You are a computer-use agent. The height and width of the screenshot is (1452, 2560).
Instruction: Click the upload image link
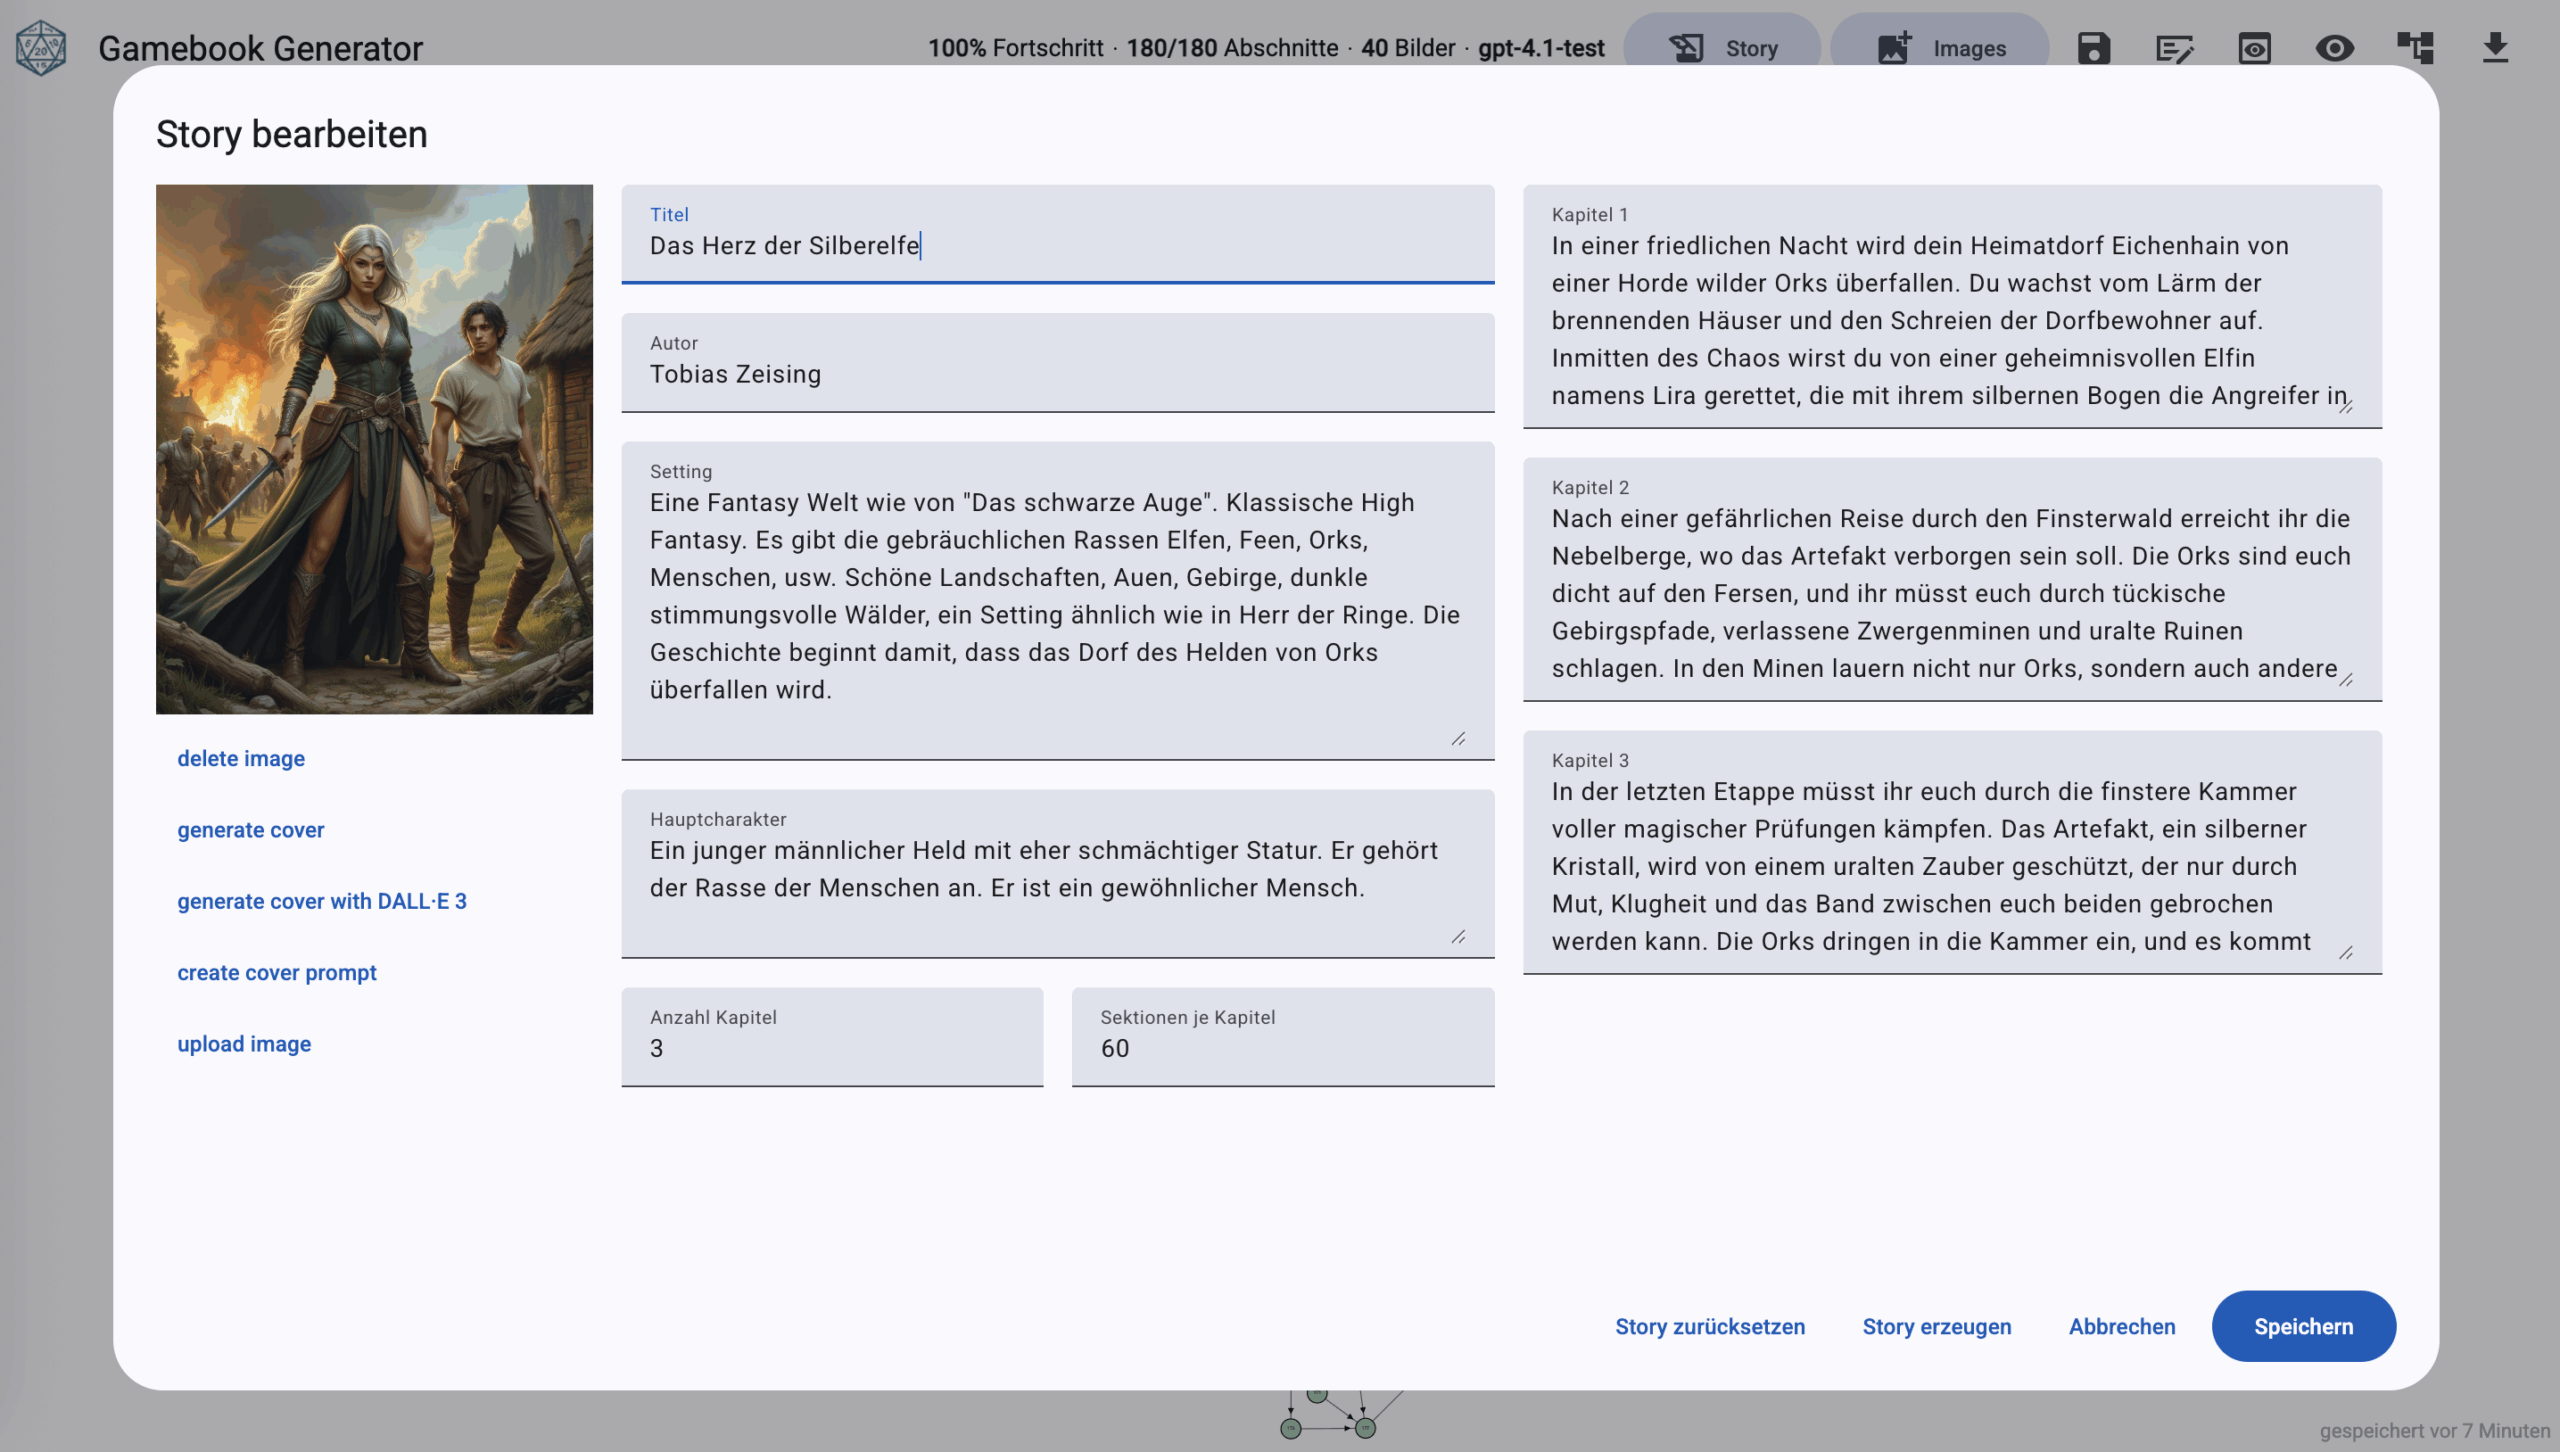click(244, 1043)
